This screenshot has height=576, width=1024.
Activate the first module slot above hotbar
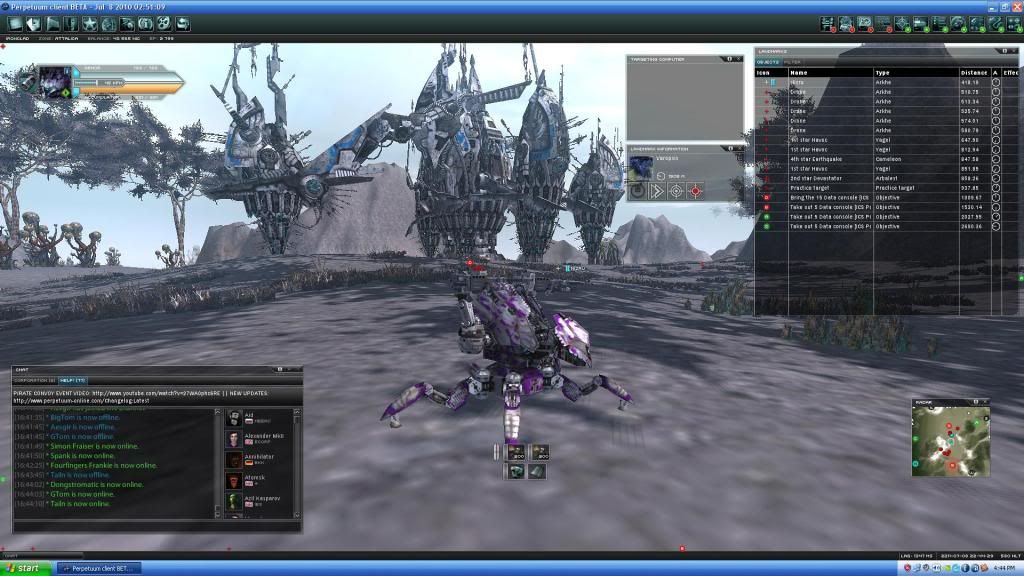click(x=515, y=451)
